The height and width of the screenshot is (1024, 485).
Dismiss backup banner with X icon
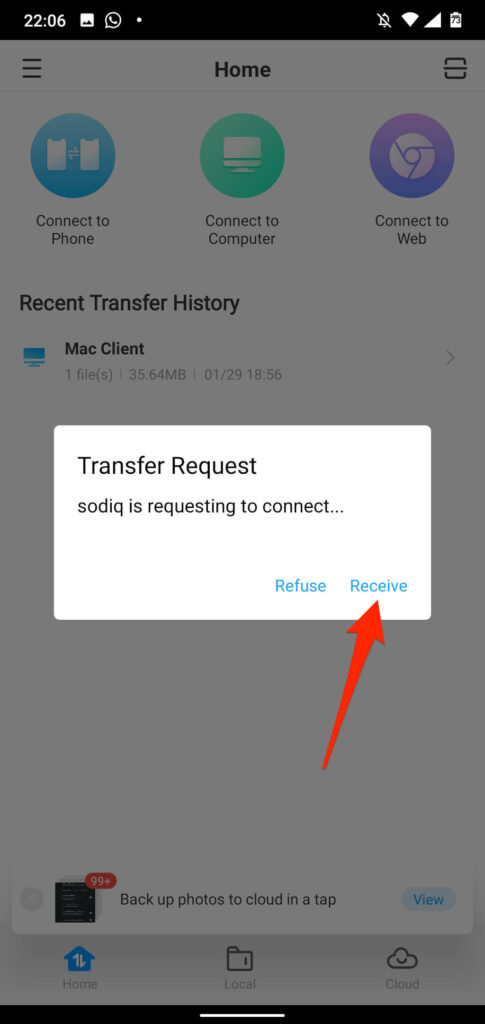click(31, 899)
